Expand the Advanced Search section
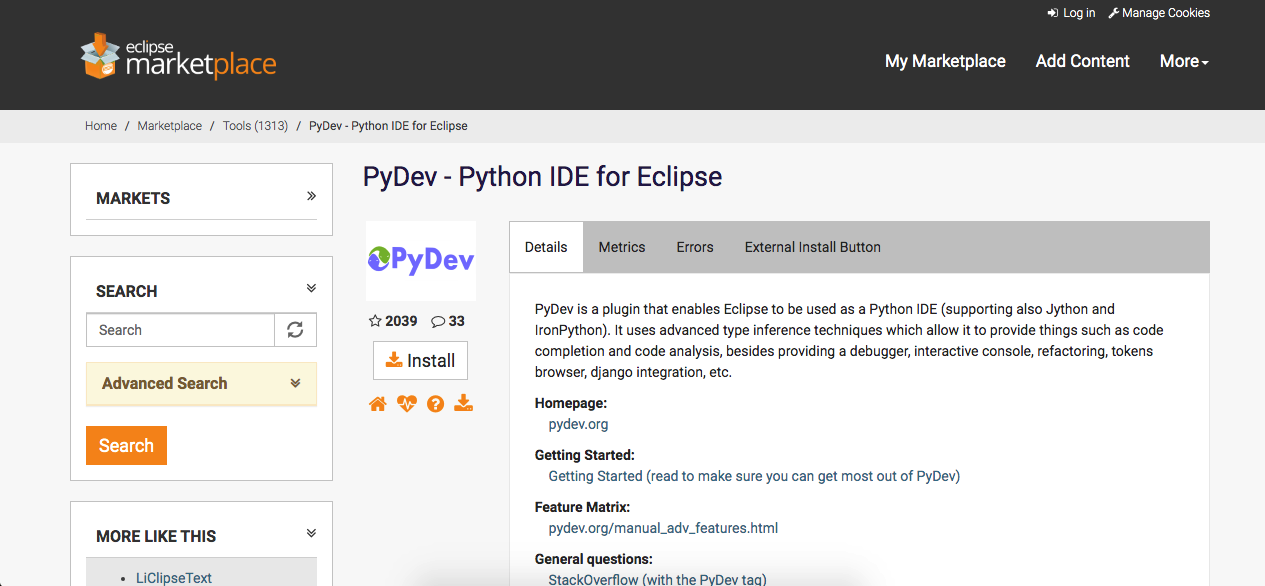This screenshot has height=586, width=1265. point(201,383)
